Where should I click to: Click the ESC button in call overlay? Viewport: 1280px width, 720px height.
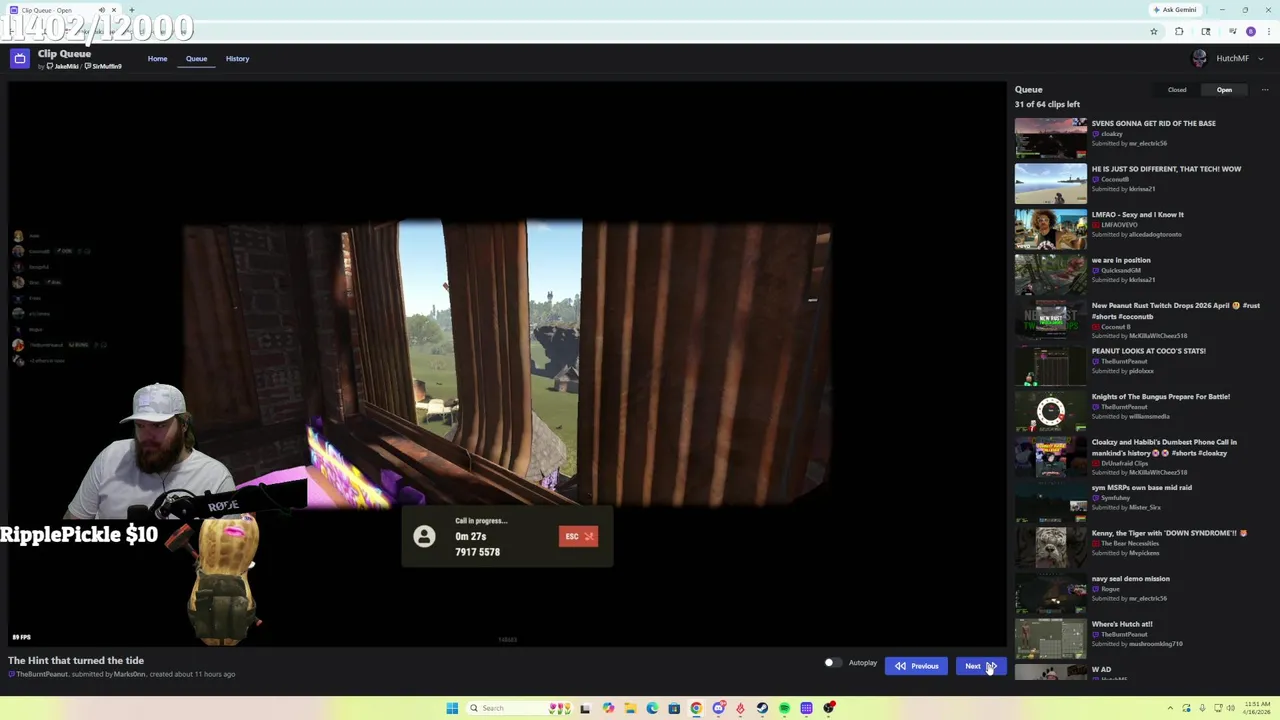click(578, 536)
